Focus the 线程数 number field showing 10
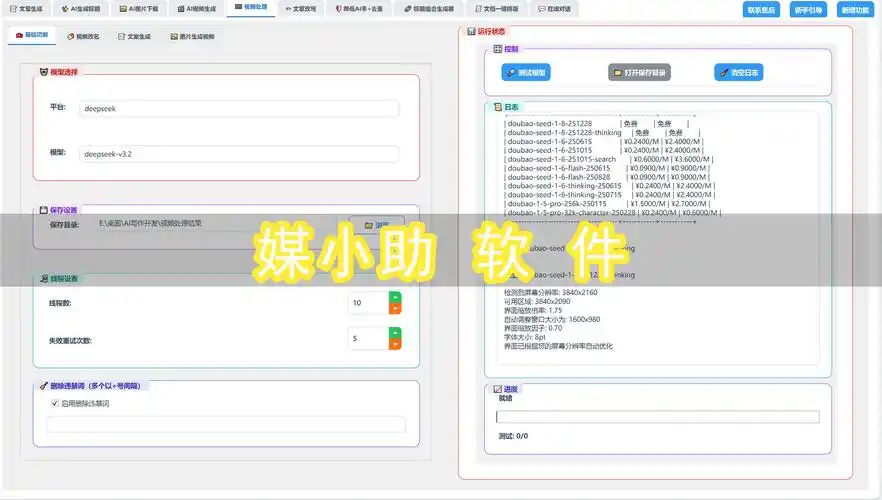This screenshot has width=882, height=500. point(368,303)
